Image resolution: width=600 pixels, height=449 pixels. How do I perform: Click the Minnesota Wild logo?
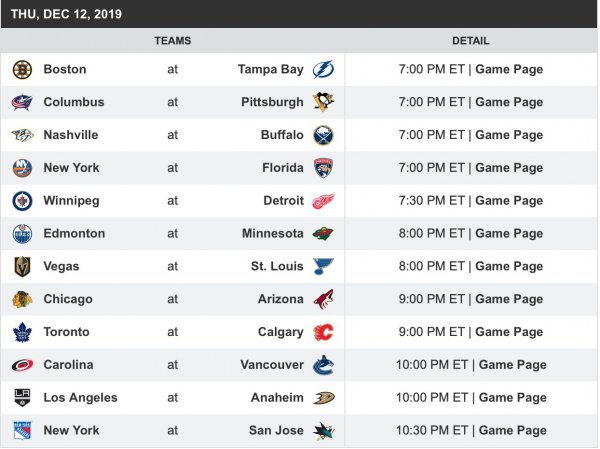coord(323,234)
